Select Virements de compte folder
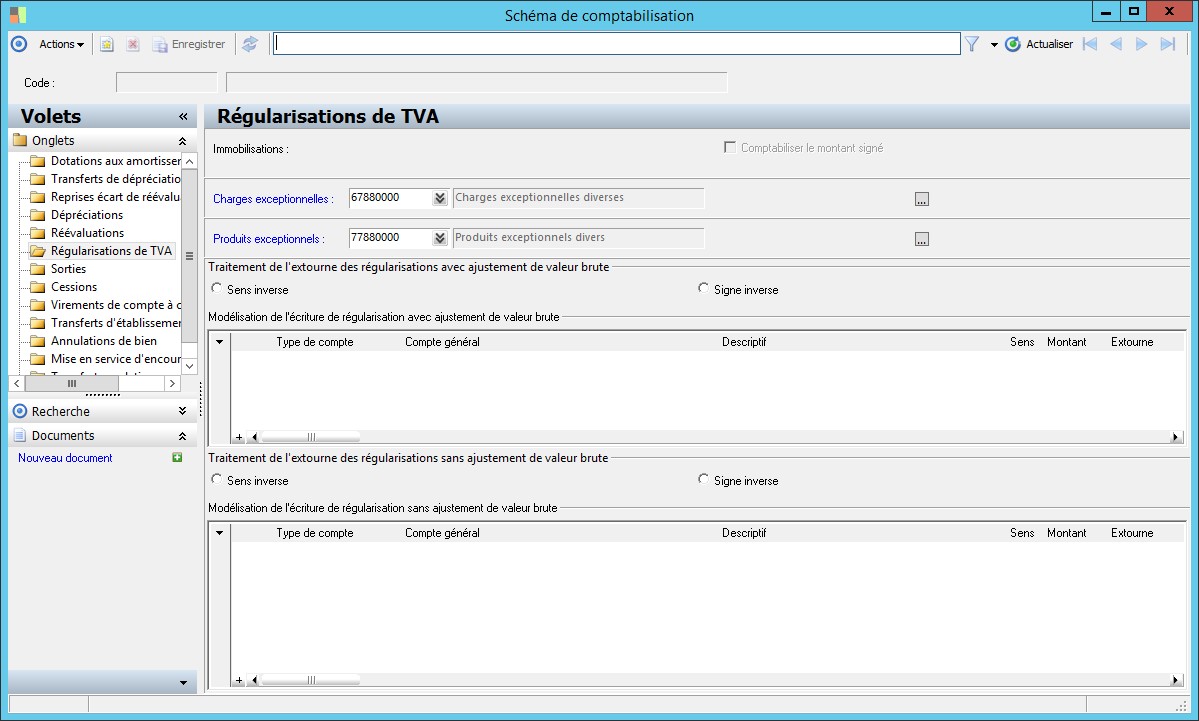This screenshot has height=721, width=1199. pyautogui.click(x=106, y=305)
